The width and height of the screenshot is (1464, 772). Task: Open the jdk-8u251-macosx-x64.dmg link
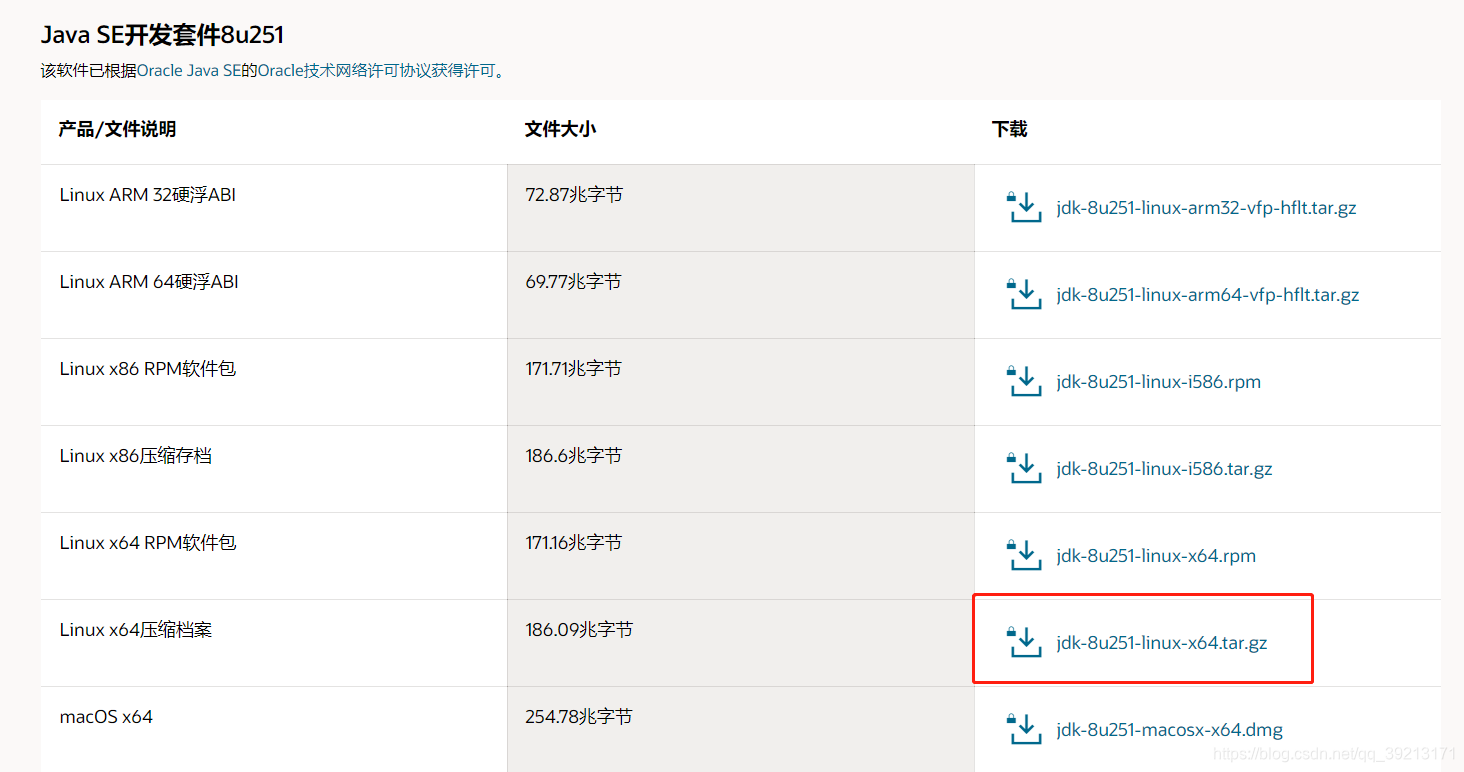pyautogui.click(x=1169, y=730)
